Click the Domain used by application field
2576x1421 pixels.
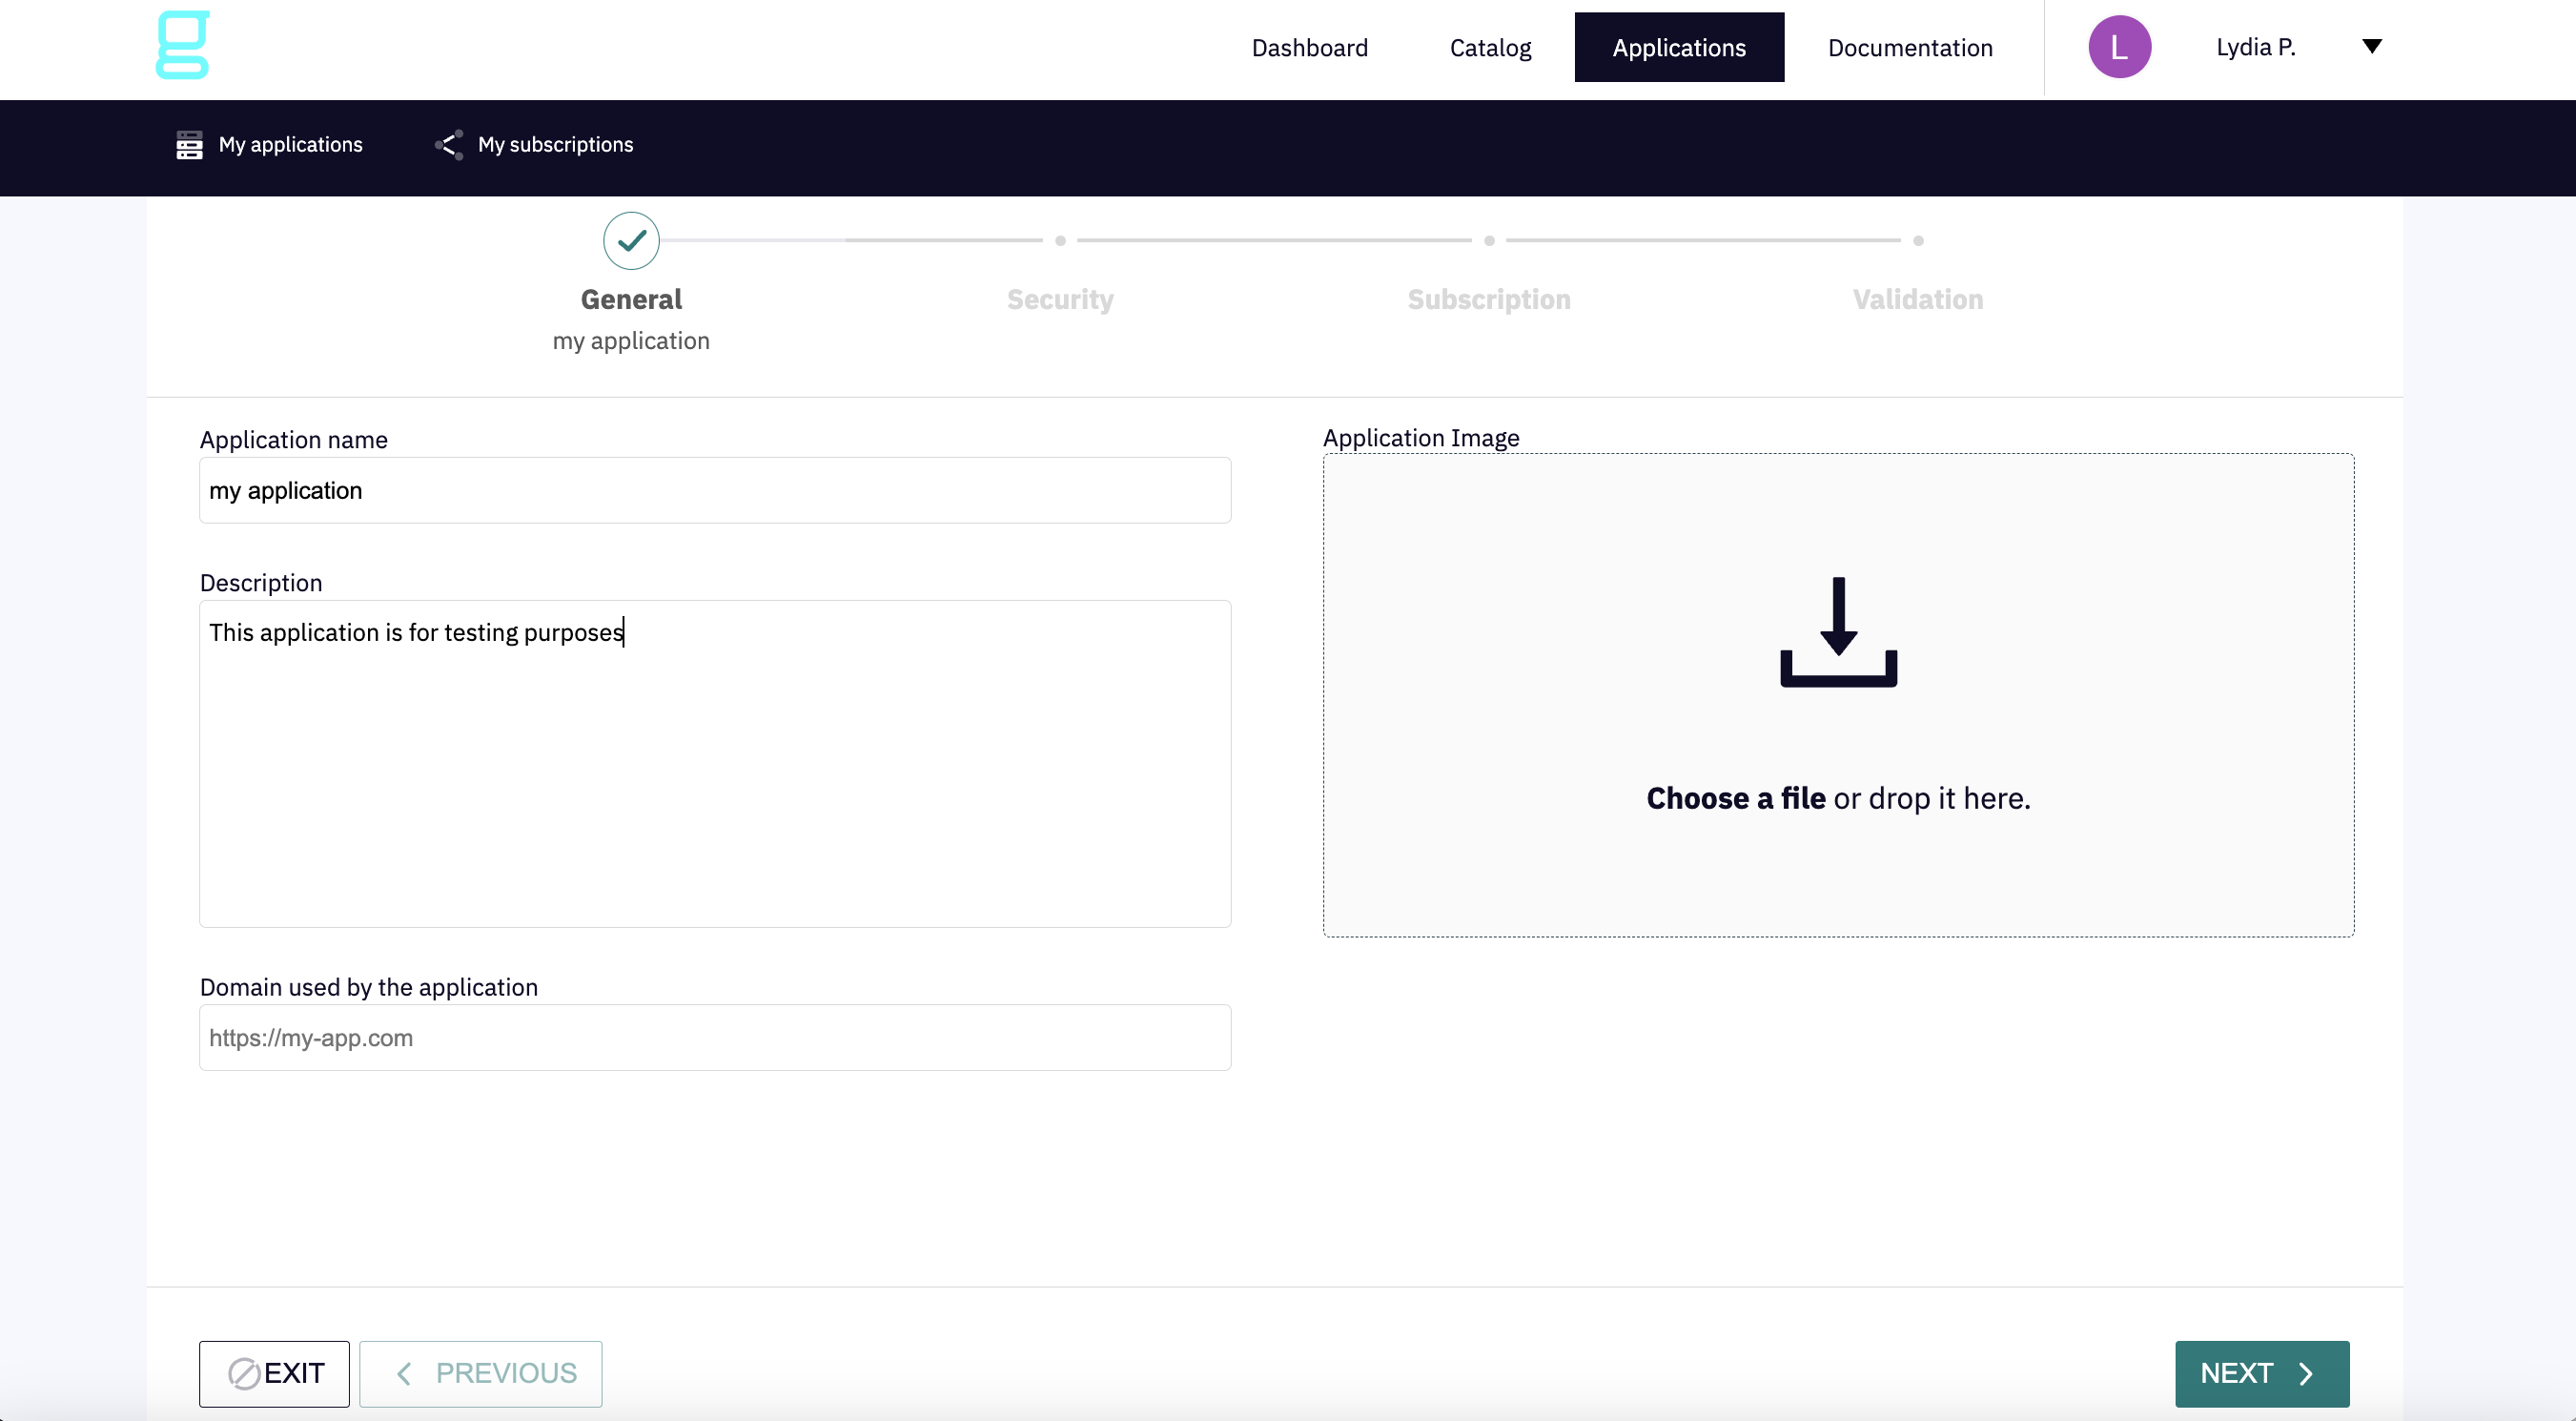[x=715, y=1037]
